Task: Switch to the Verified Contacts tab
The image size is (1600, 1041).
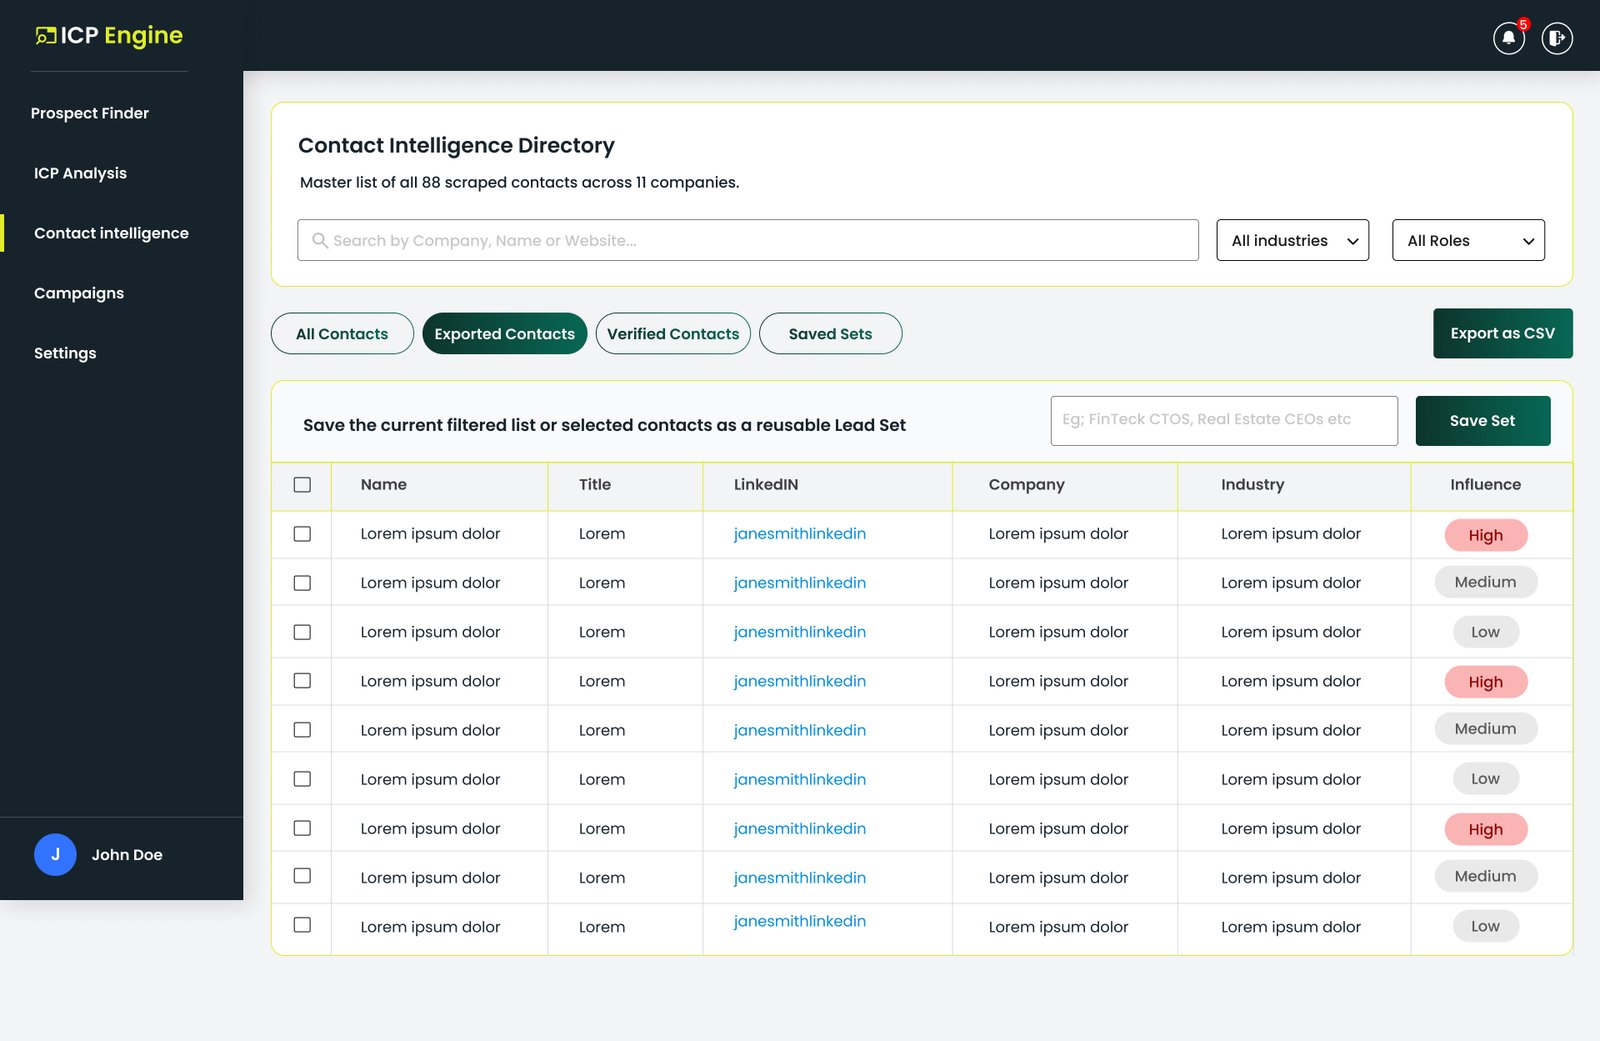Action: coord(673,334)
